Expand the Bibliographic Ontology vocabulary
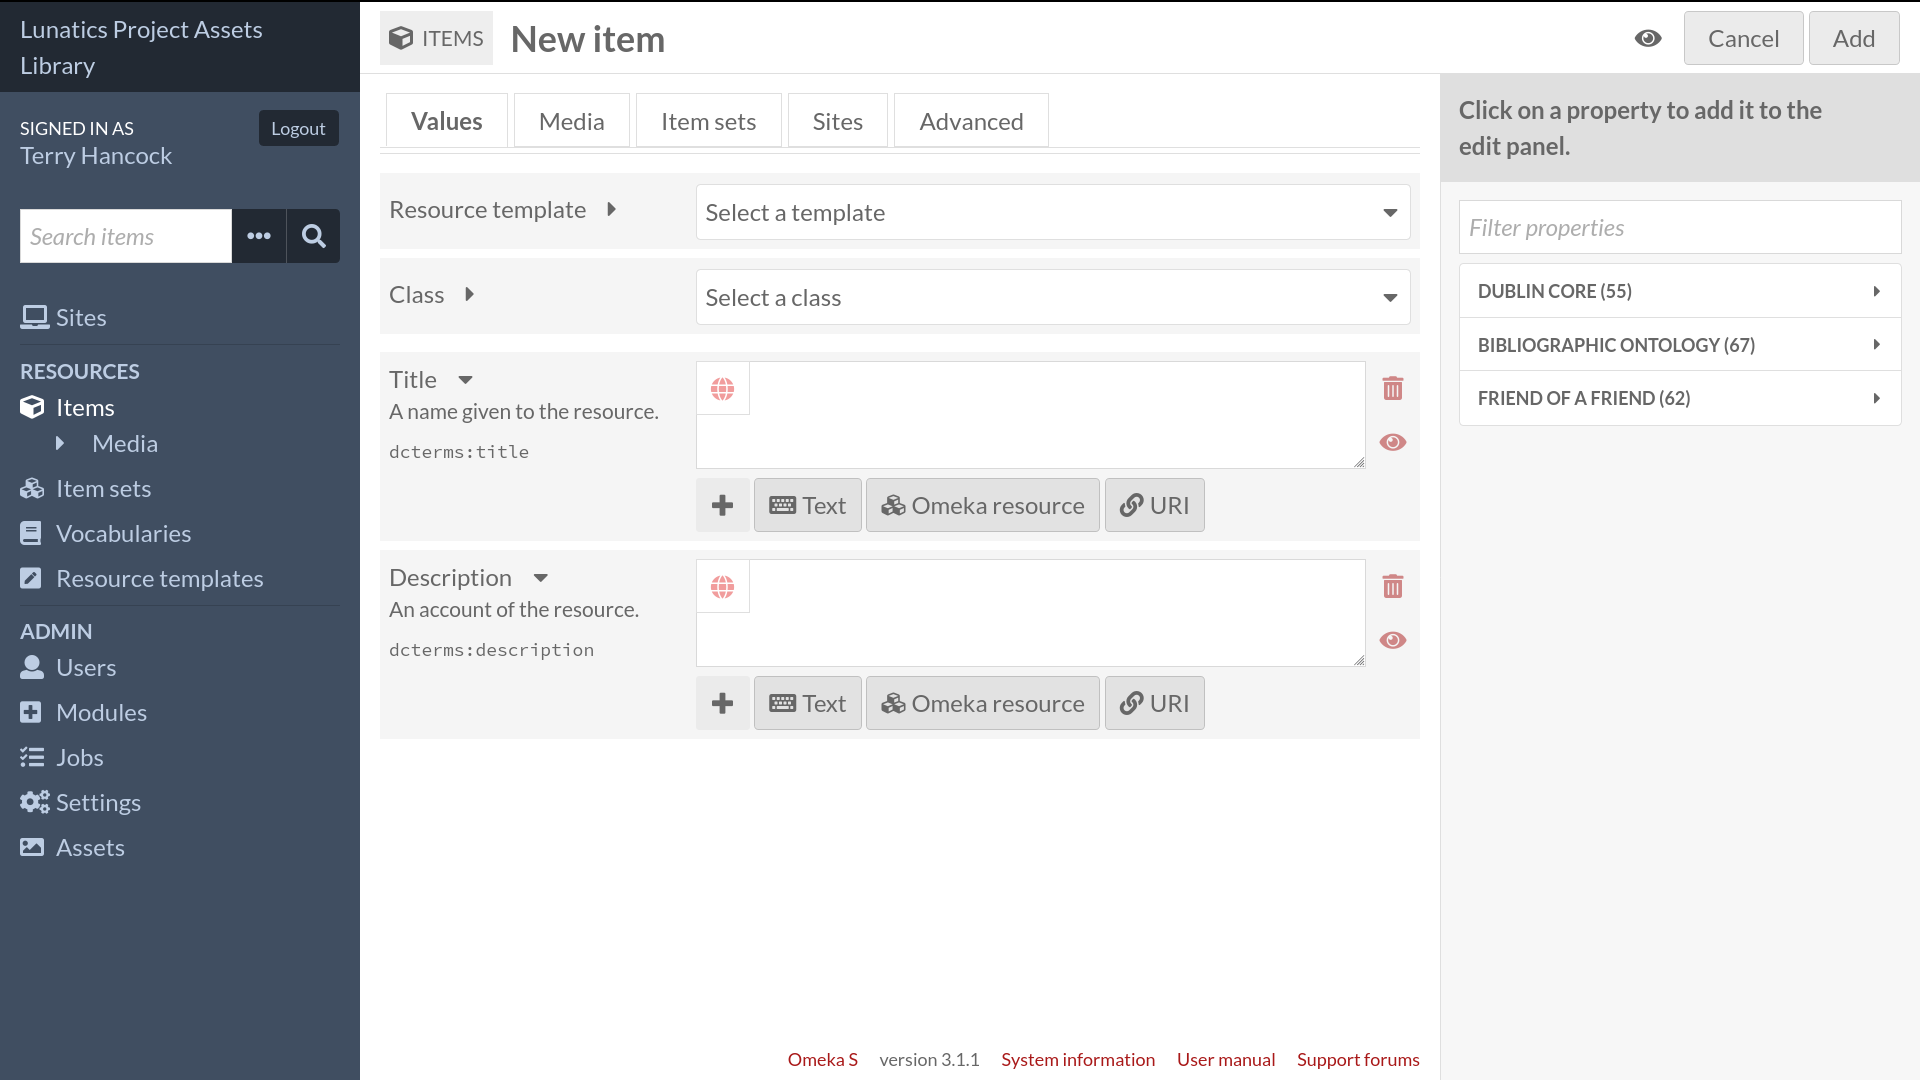1920x1080 pixels. point(1679,345)
